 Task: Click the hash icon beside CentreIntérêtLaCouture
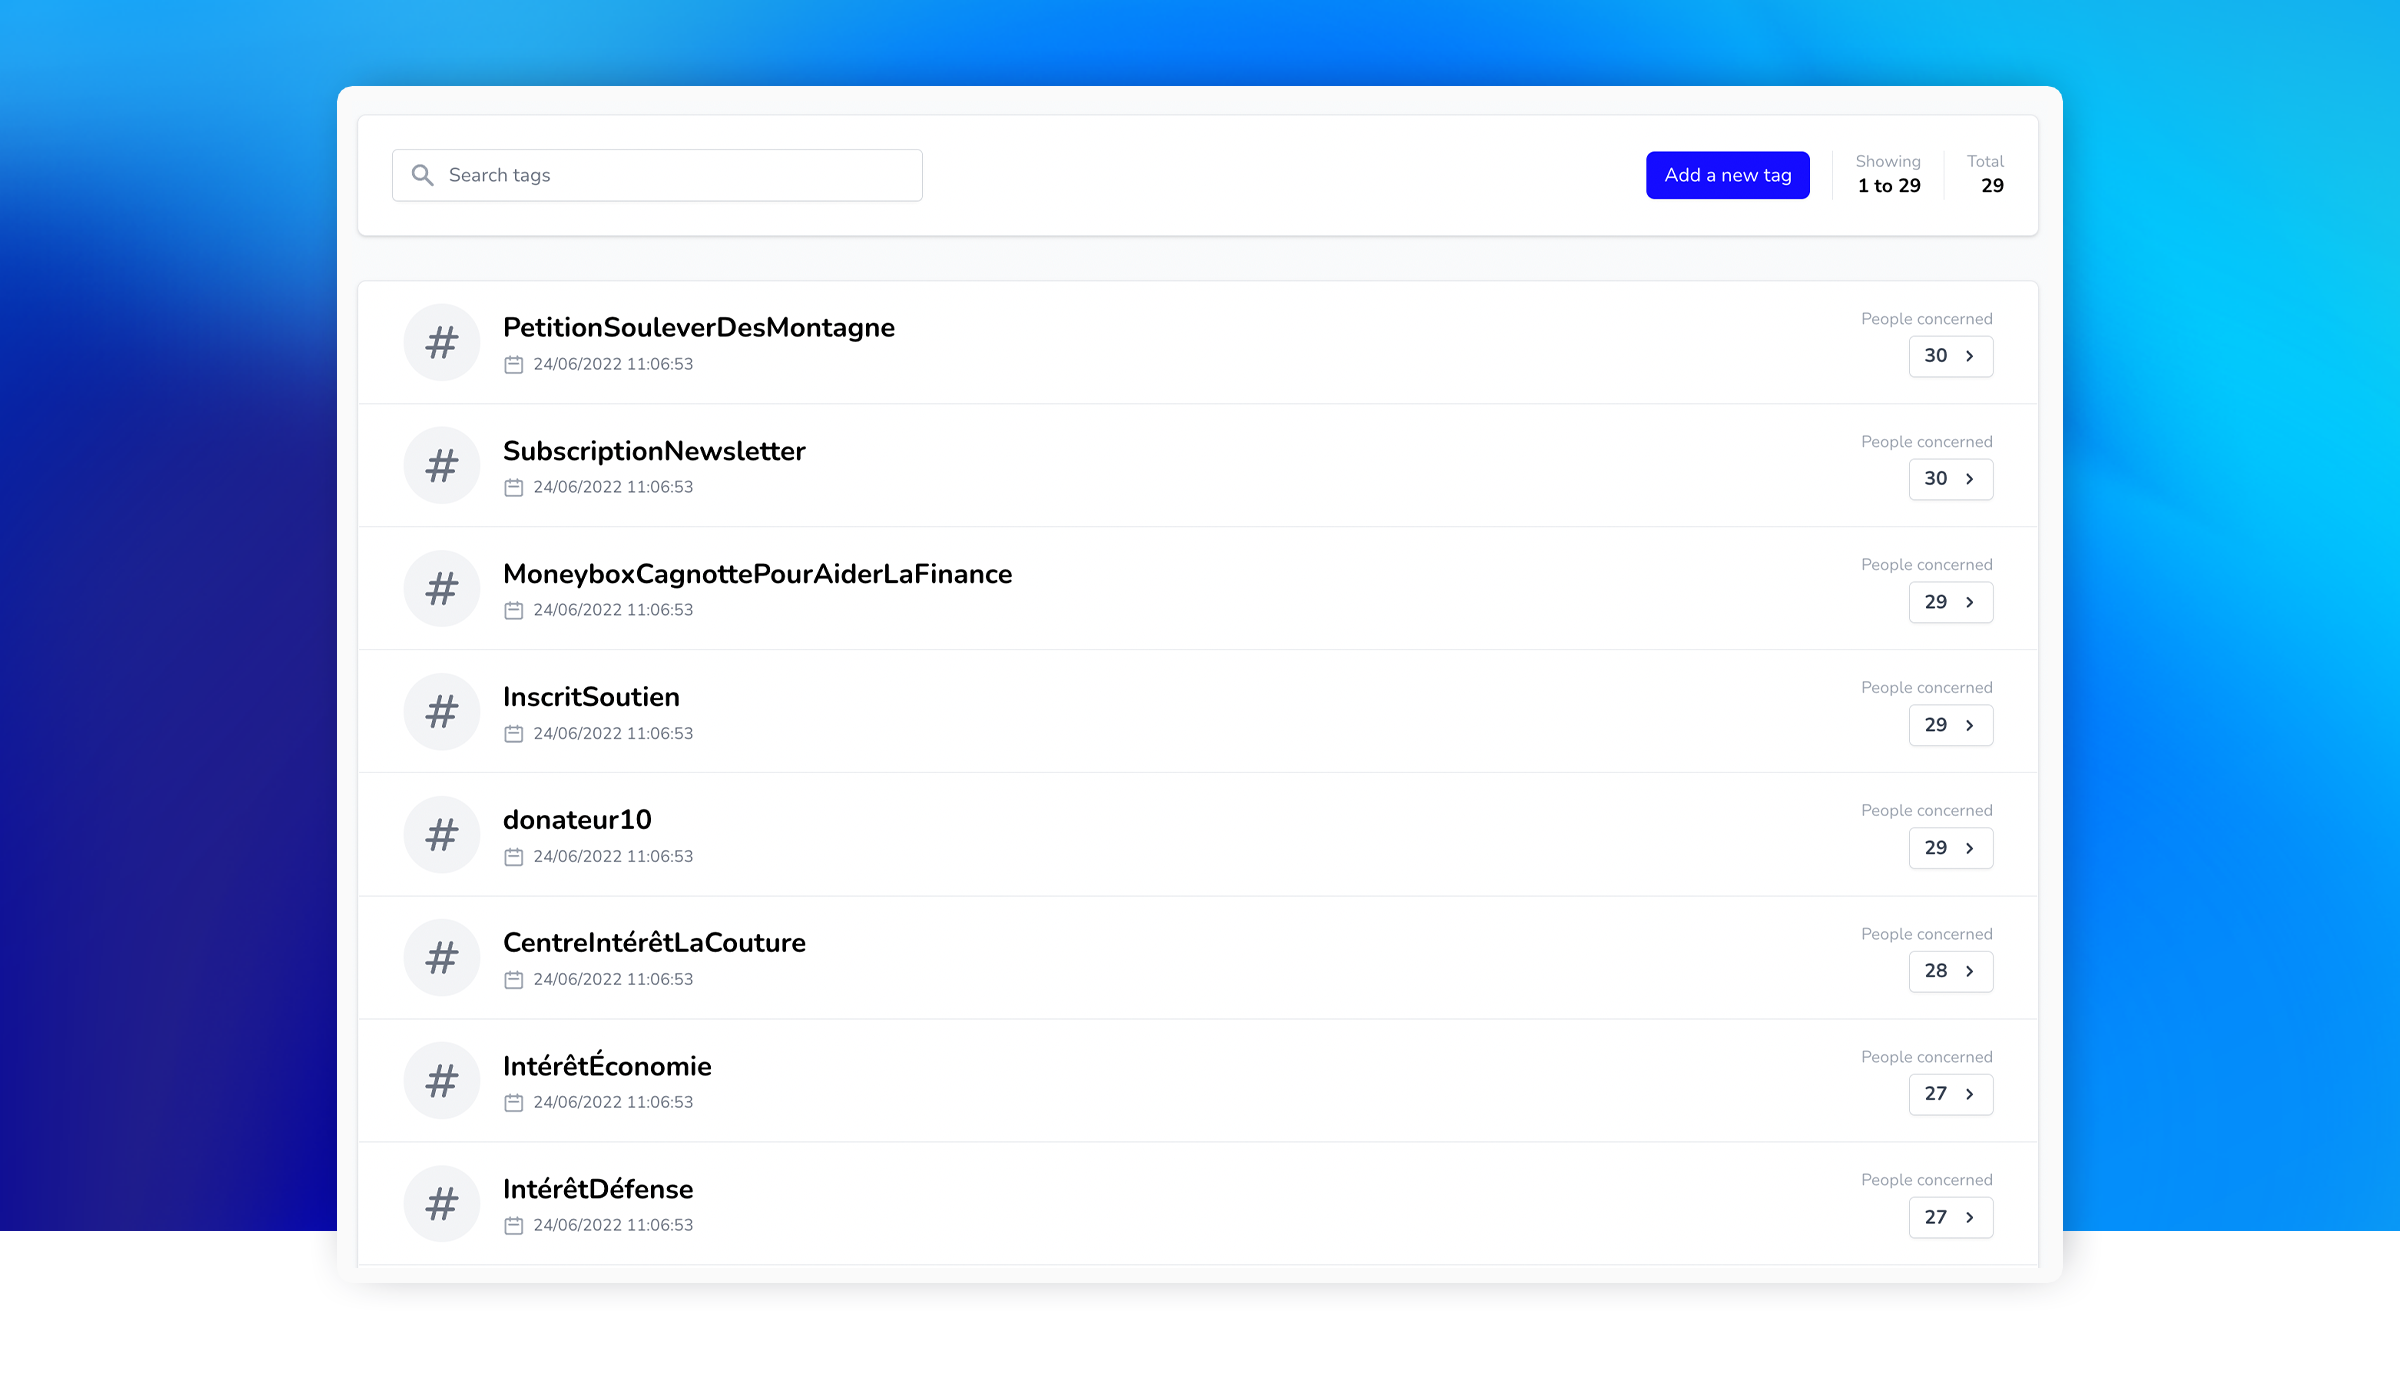pos(441,958)
